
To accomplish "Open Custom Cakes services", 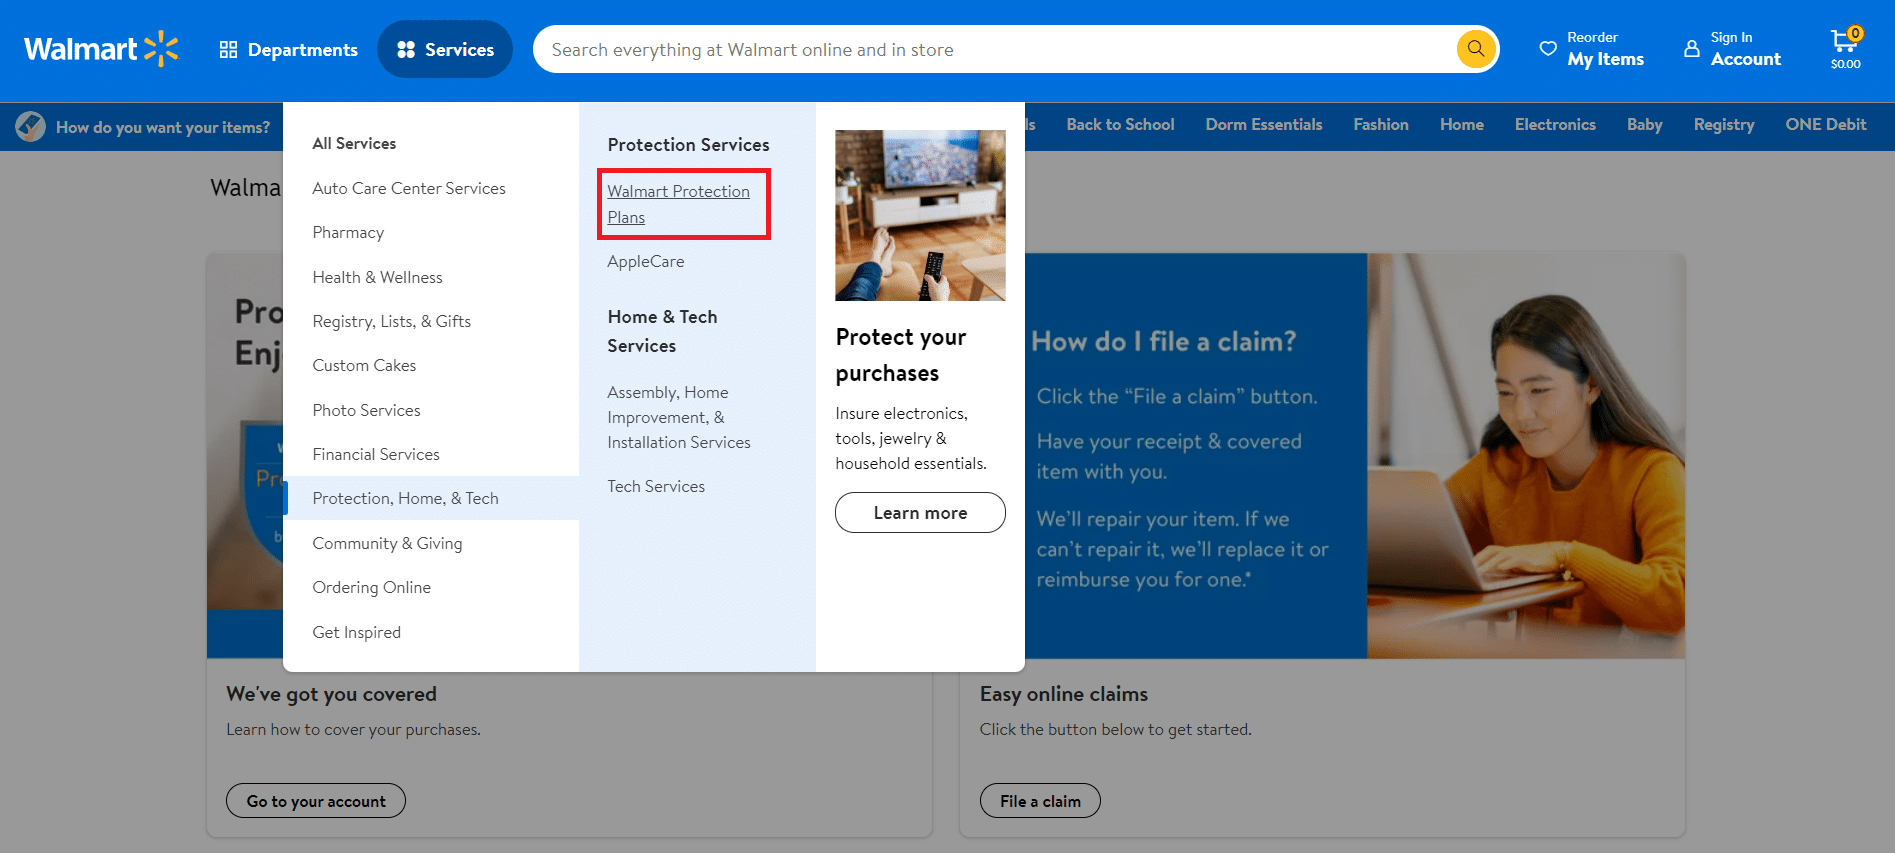I will click(x=364, y=365).
